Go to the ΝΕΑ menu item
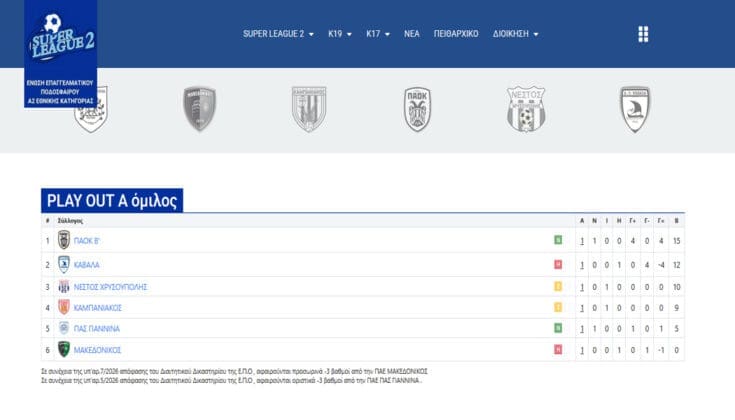The image size is (735, 420). [x=411, y=34]
